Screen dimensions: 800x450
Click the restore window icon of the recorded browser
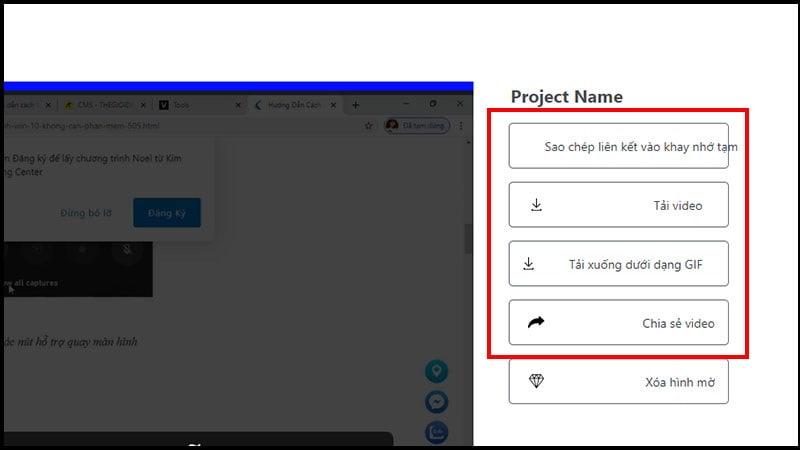(x=433, y=104)
